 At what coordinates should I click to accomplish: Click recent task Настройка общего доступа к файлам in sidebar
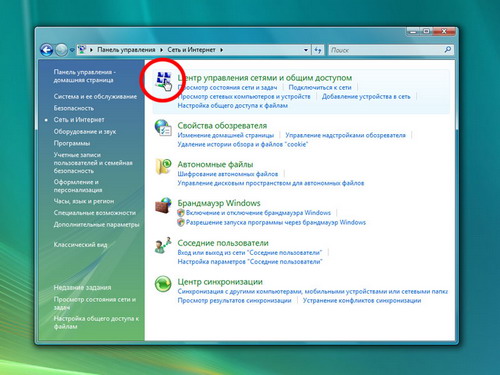[x=96, y=322]
